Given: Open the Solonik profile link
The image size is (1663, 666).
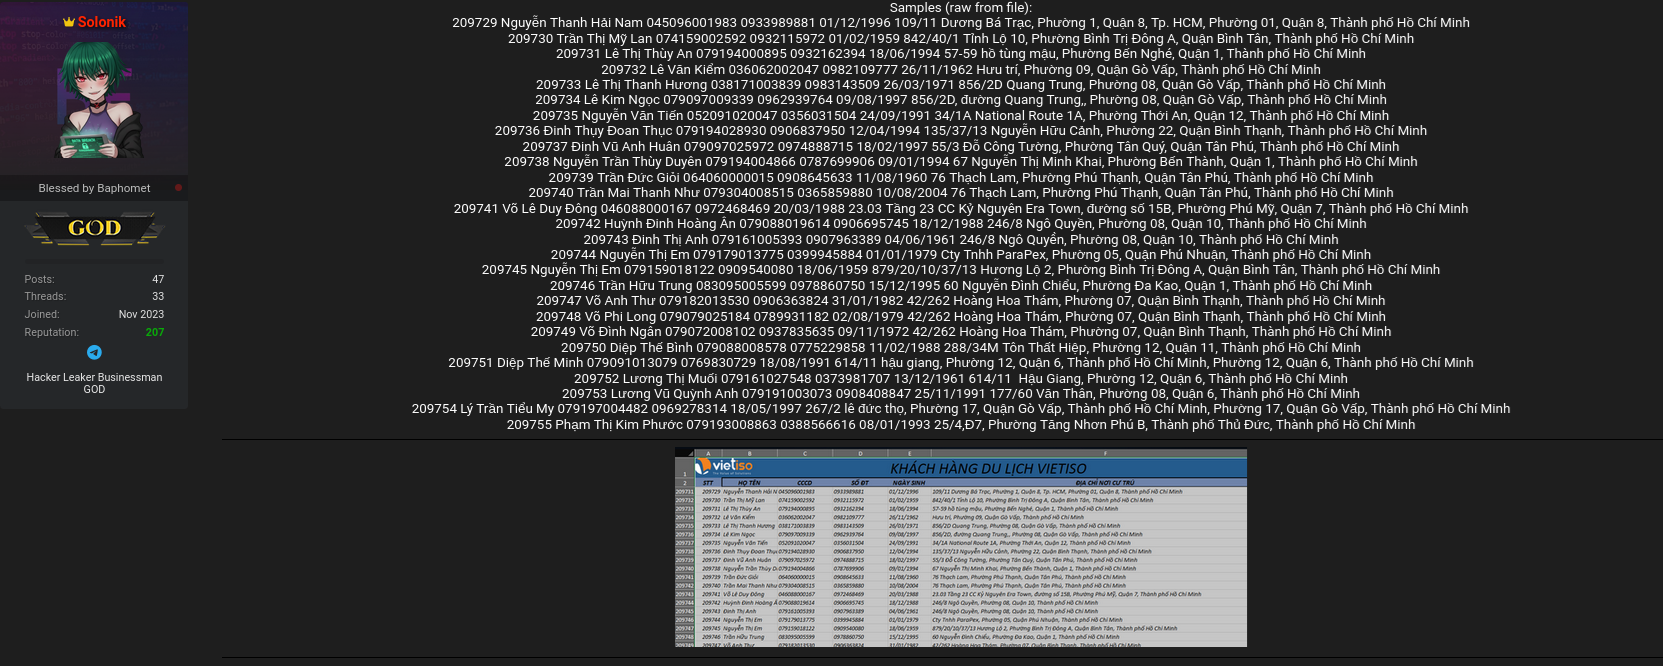Looking at the screenshot, I should tap(102, 22).
